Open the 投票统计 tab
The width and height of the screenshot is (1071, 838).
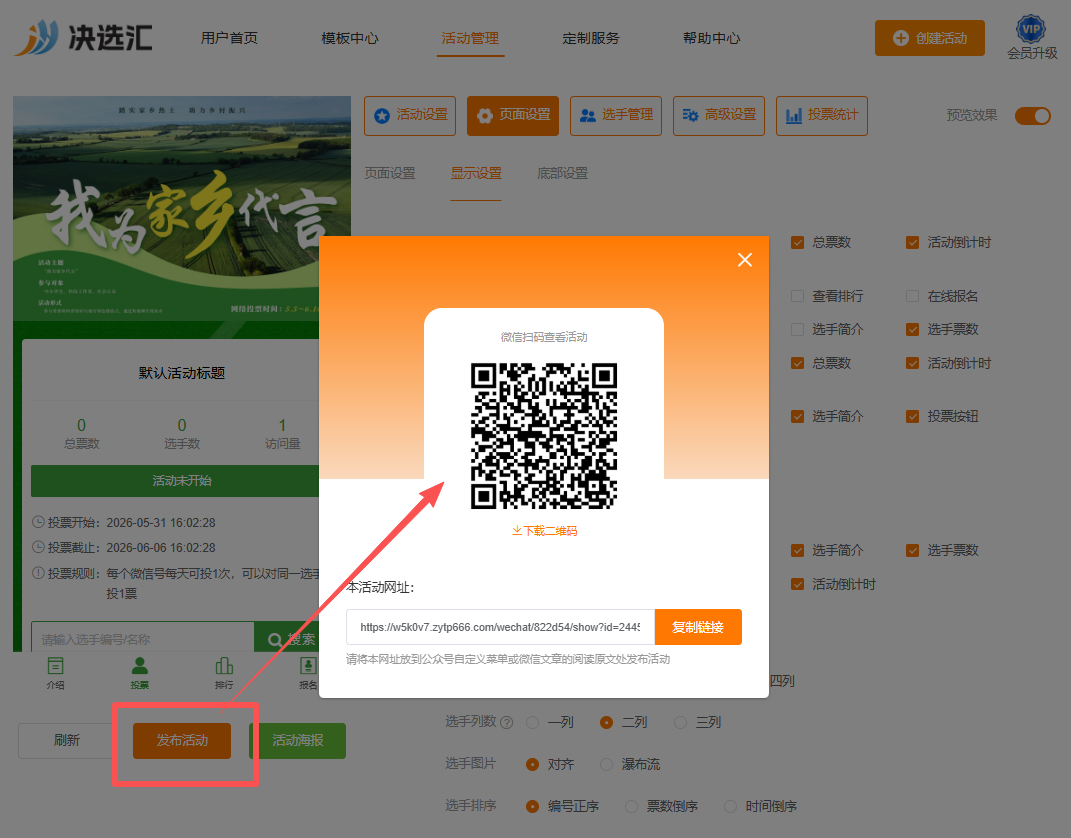click(x=822, y=115)
